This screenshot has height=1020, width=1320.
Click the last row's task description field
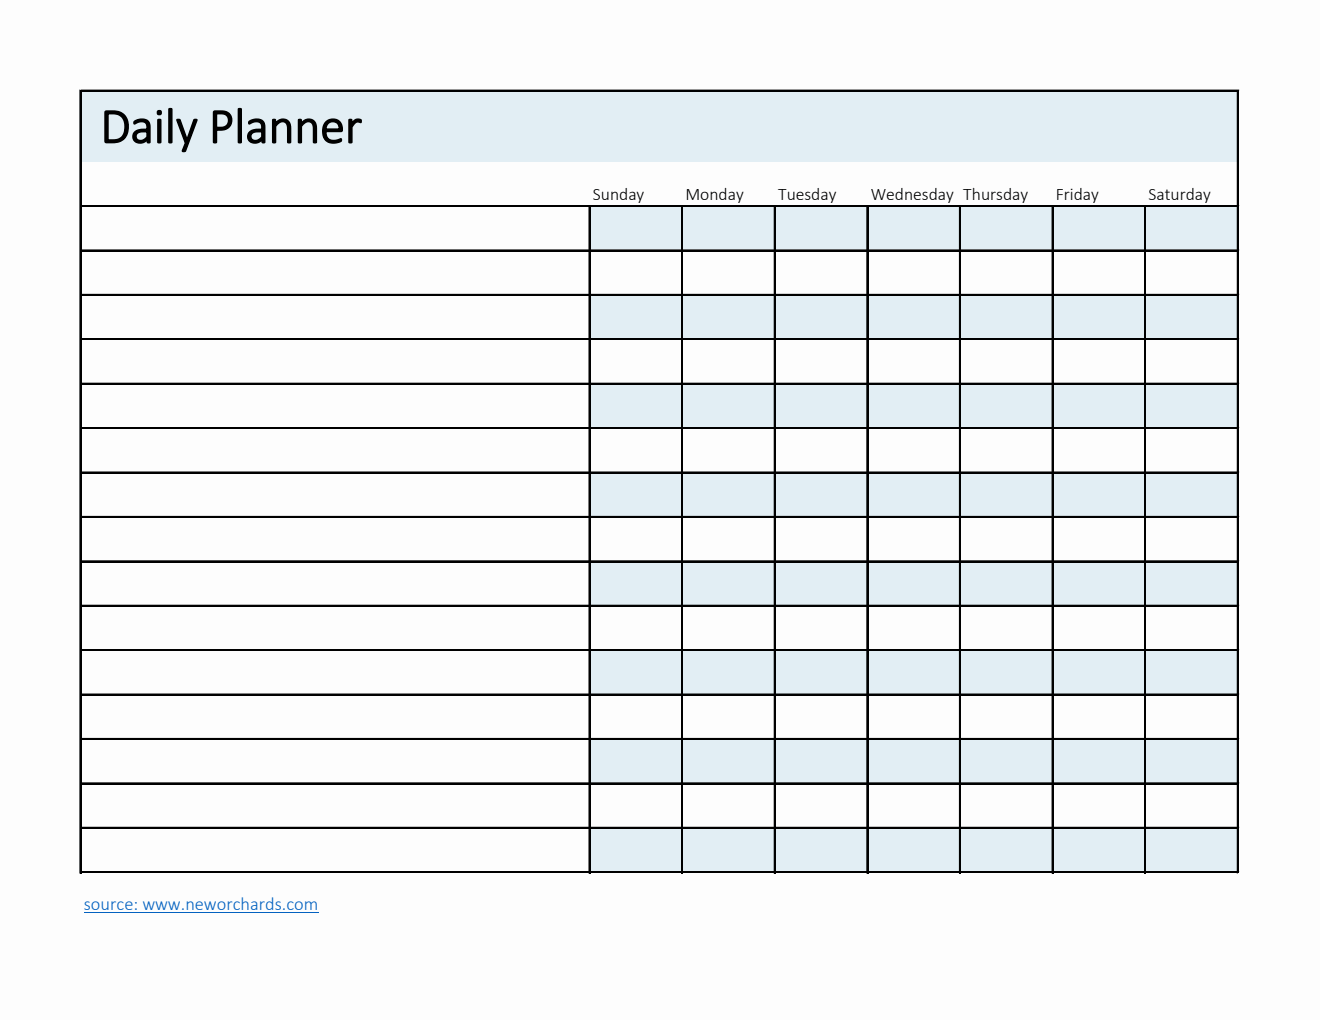(x=335, y=850)
